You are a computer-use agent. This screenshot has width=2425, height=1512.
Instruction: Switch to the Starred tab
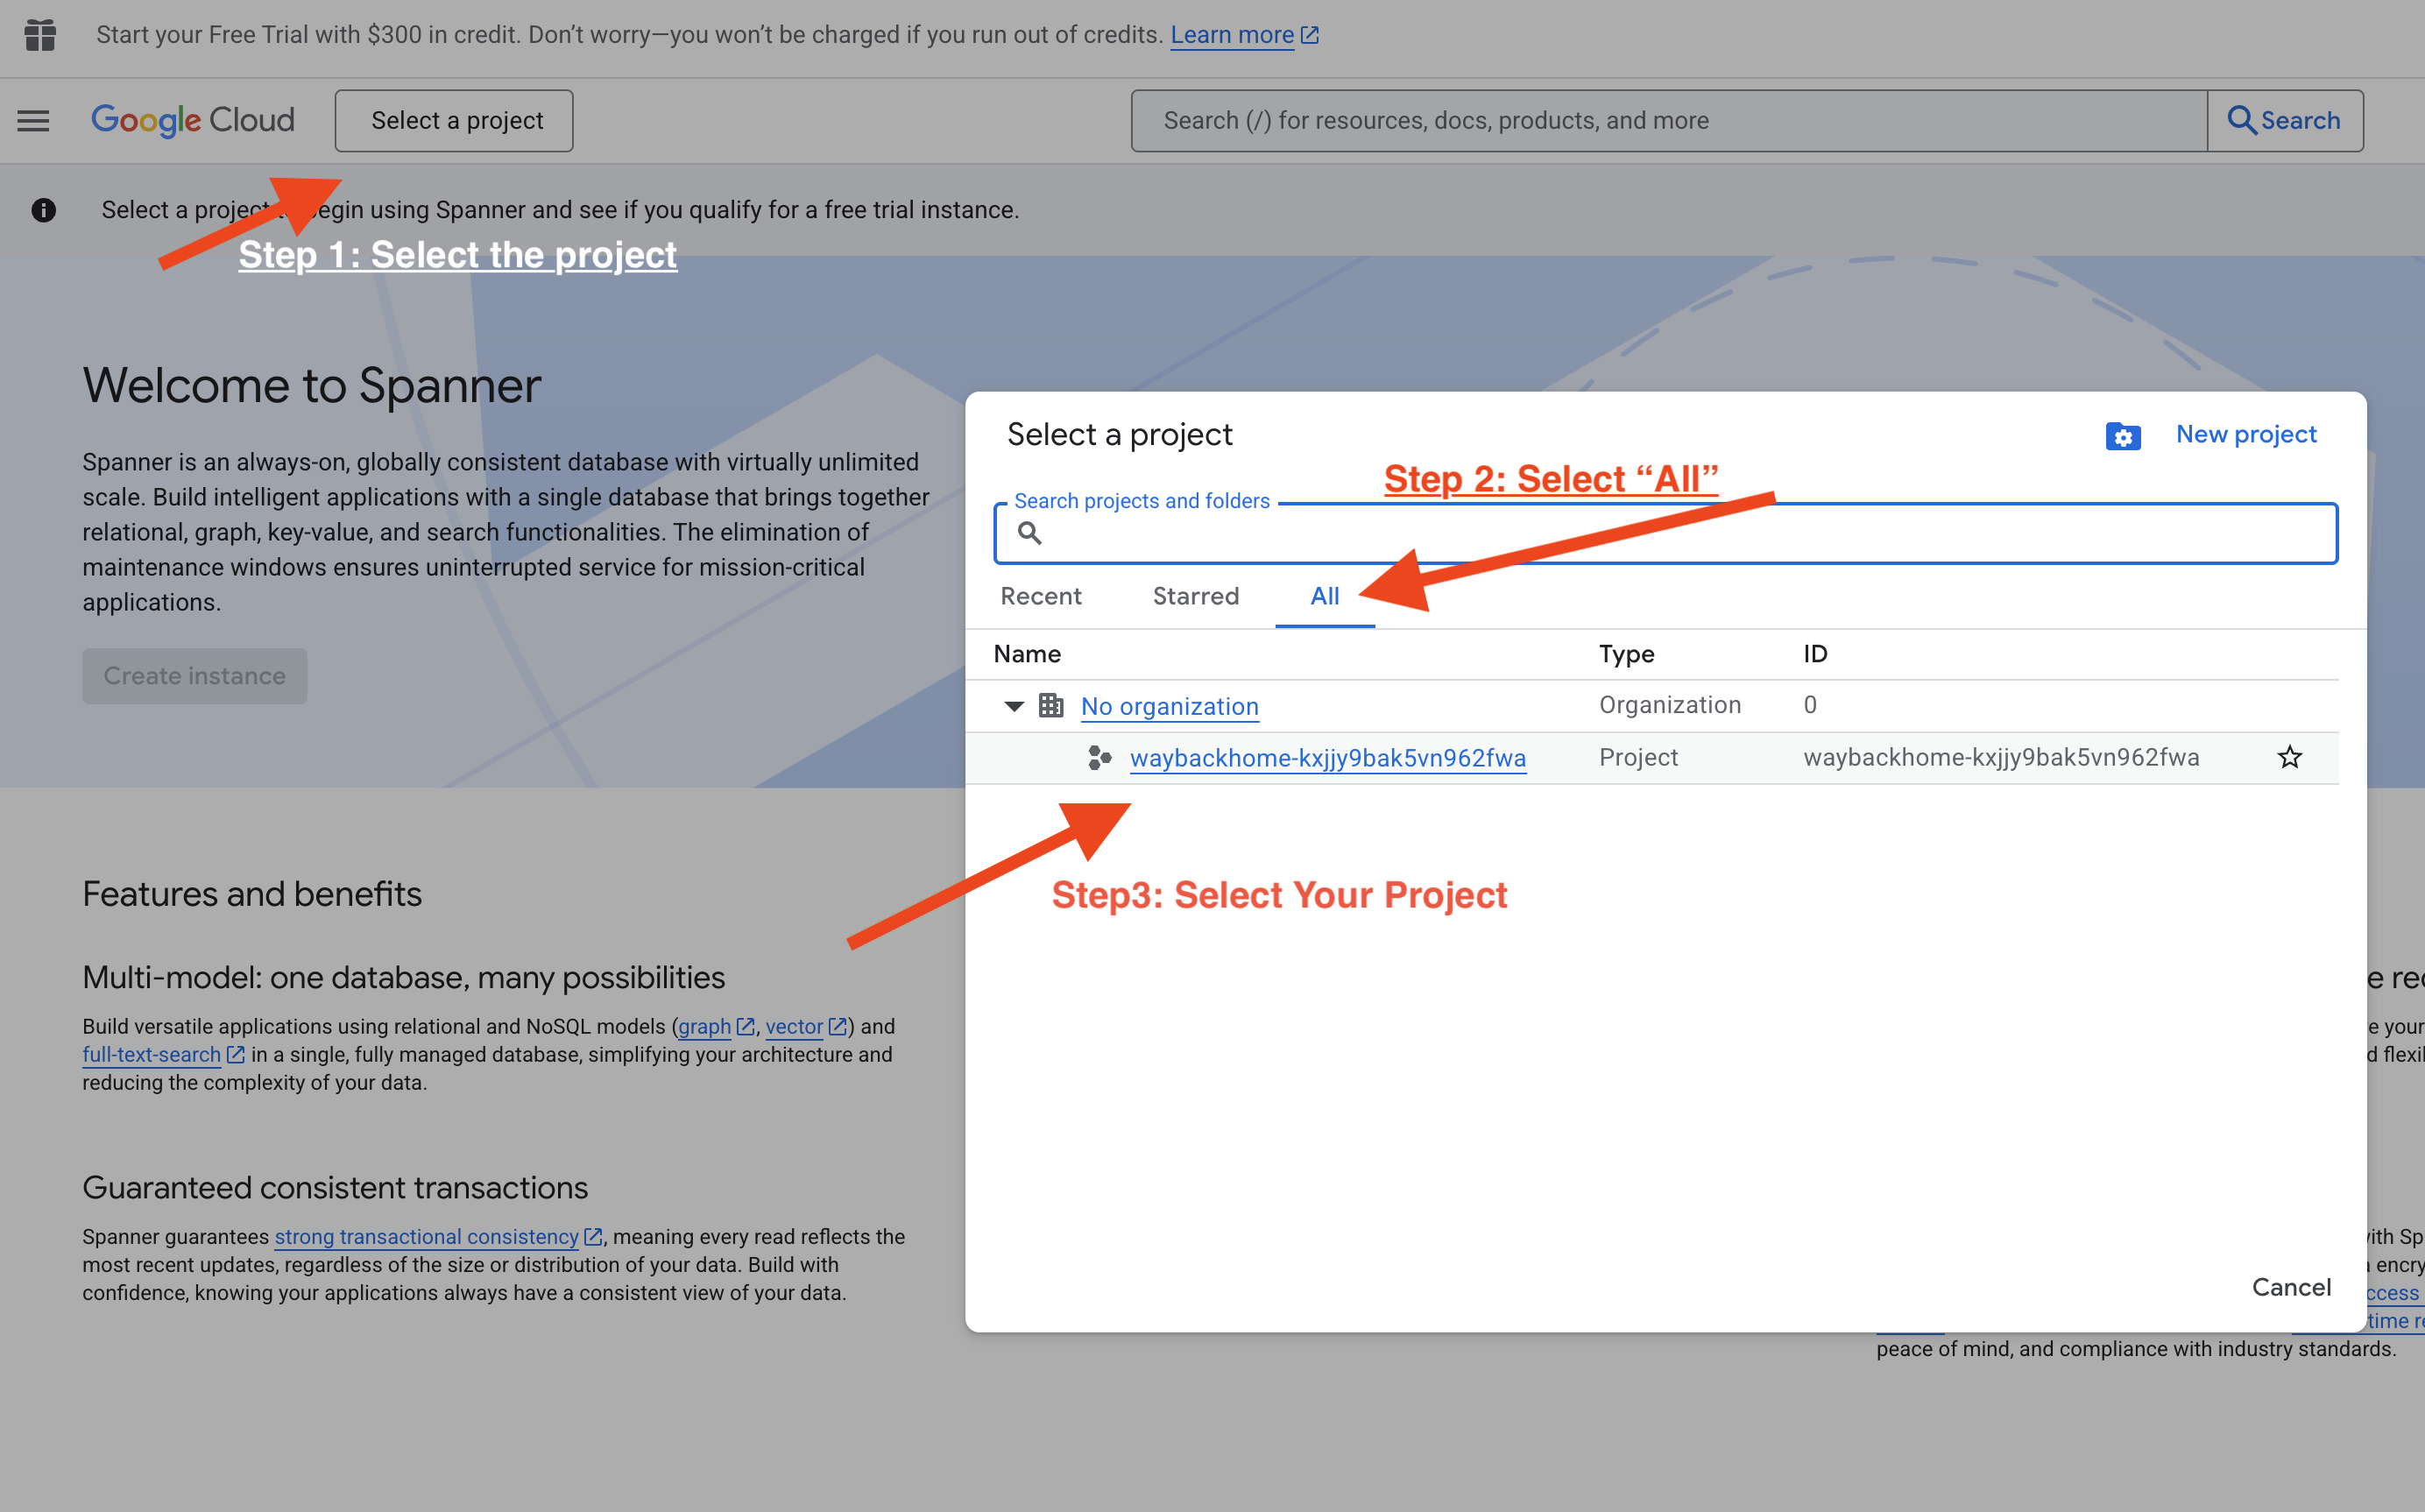coord(1195,596)
